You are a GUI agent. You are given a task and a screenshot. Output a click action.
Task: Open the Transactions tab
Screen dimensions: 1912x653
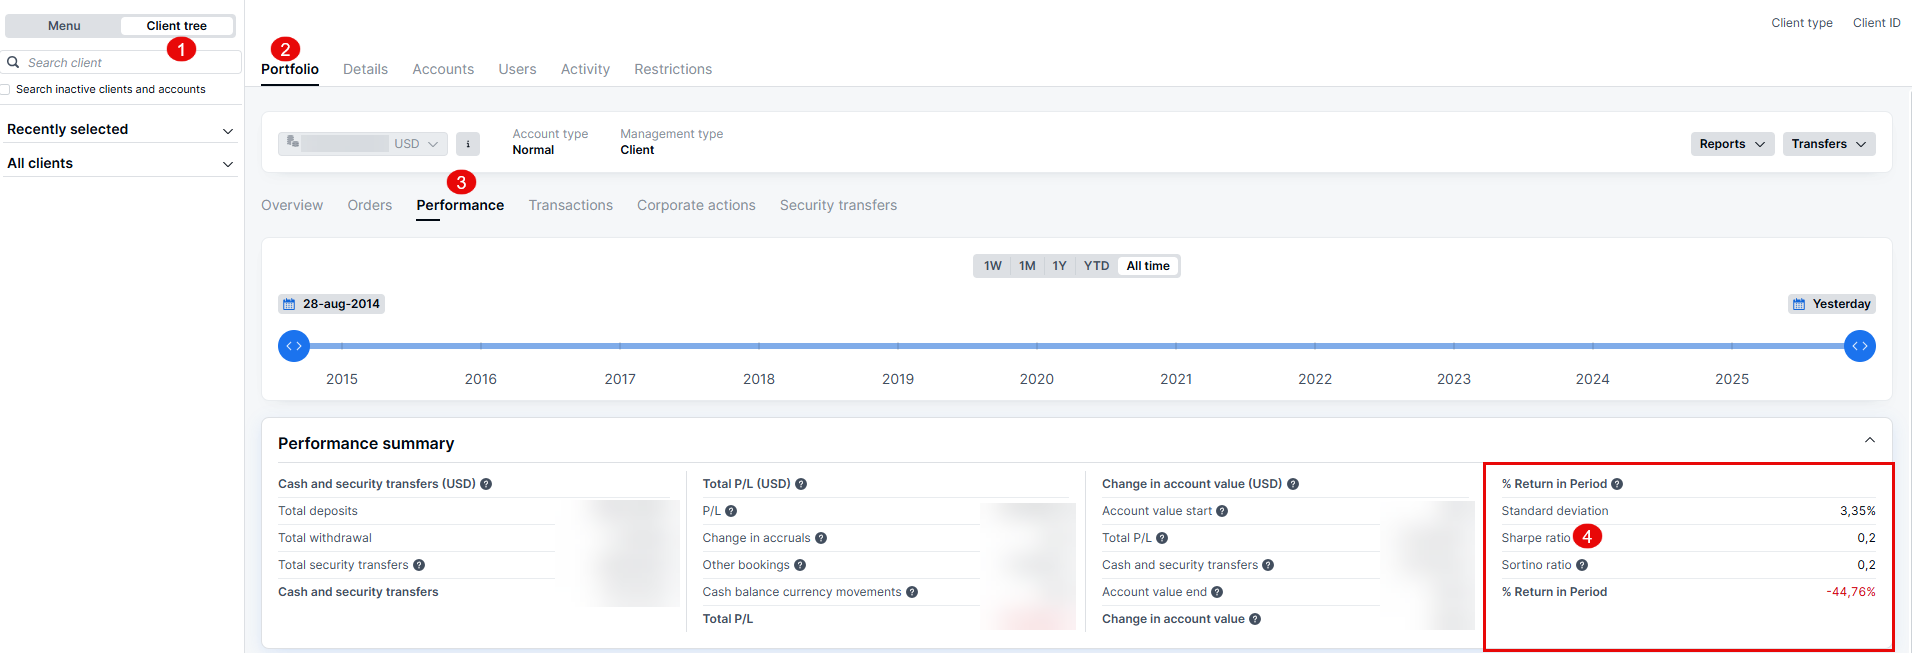(x=570, y=205)
